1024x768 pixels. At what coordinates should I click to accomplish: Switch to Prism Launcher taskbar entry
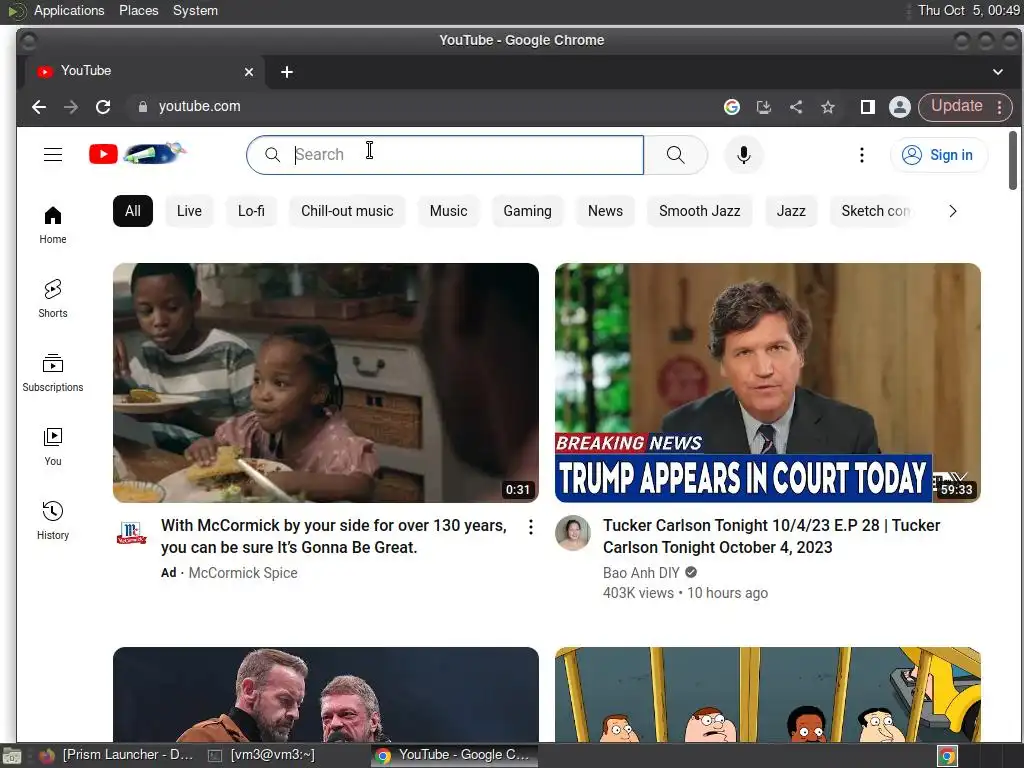coord(118,755)
